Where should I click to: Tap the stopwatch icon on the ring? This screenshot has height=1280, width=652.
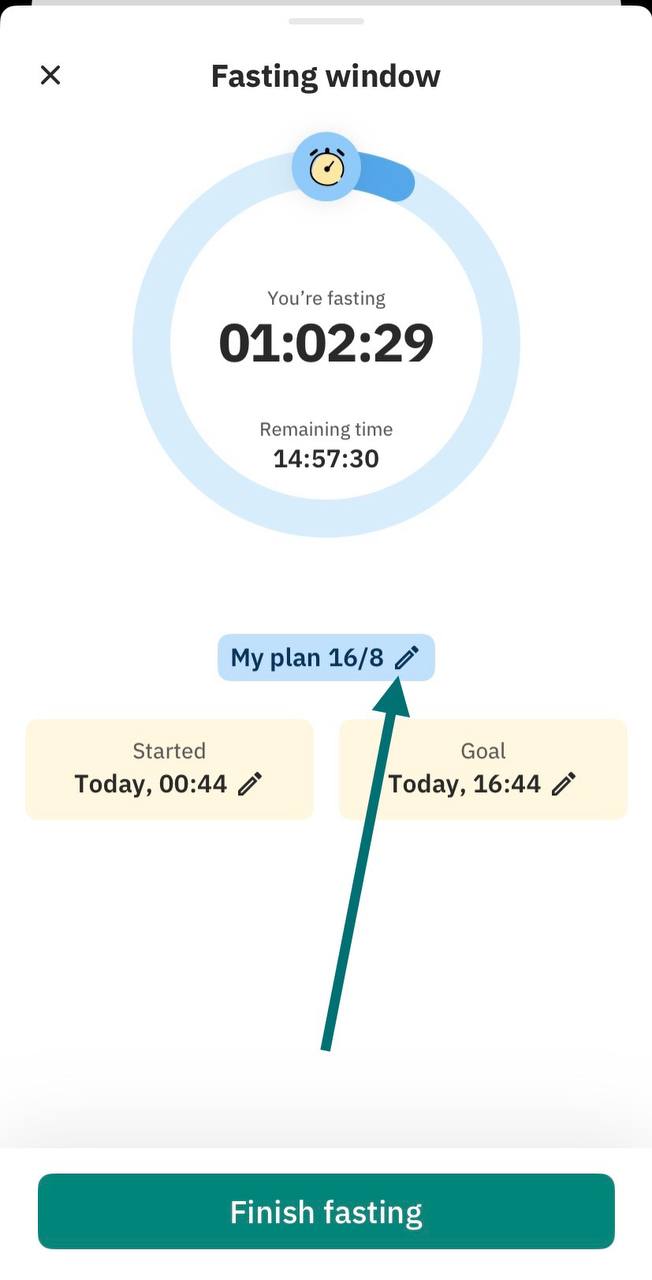click(326, 166)
